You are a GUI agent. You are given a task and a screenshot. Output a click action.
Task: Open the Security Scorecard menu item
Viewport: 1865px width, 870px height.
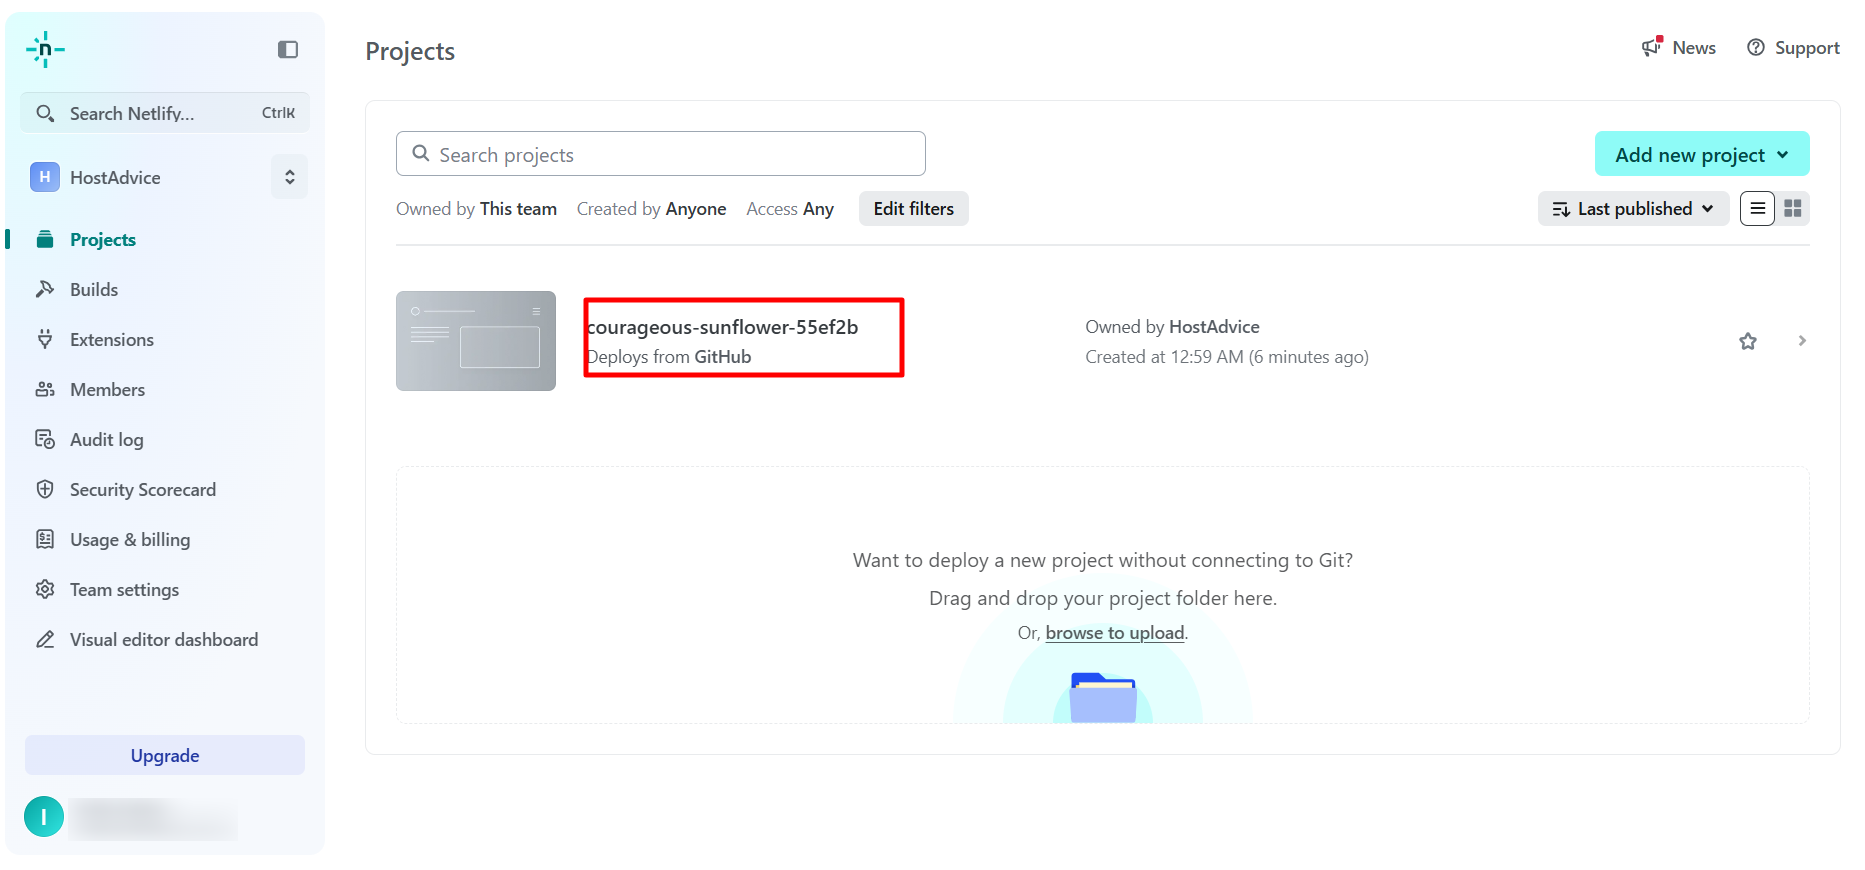[x=143, y=489]
